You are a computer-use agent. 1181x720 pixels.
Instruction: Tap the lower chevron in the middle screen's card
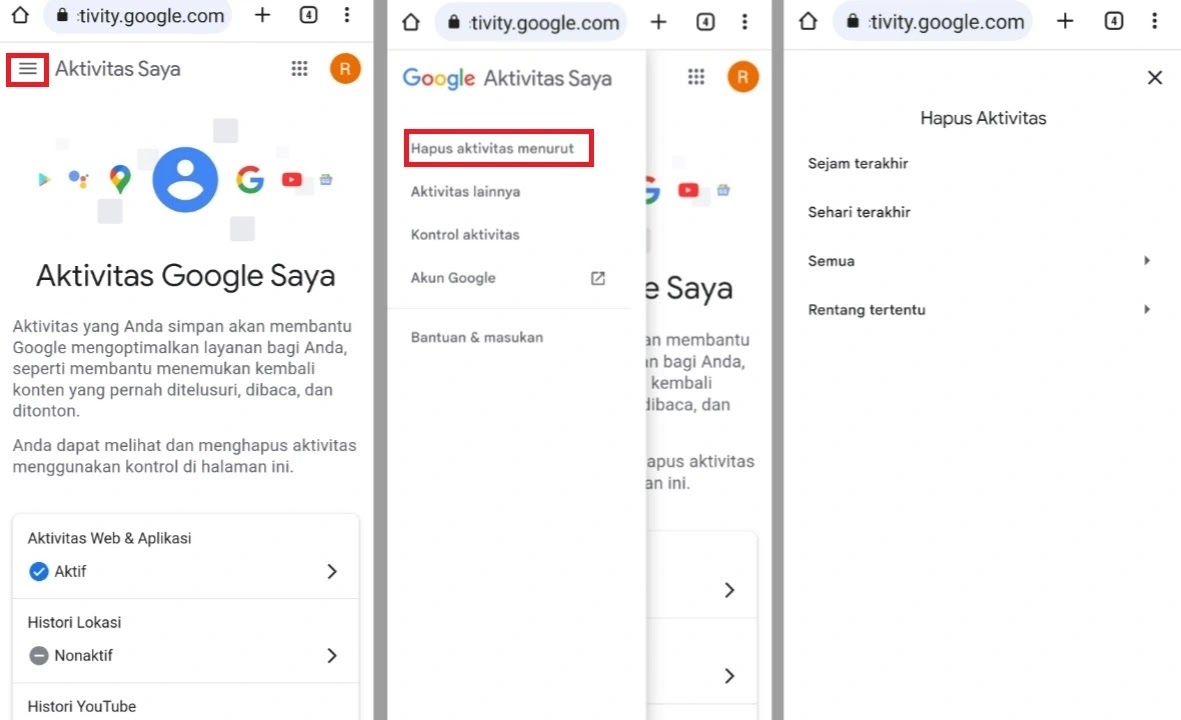pyautogui.click(x=729, y=676)
